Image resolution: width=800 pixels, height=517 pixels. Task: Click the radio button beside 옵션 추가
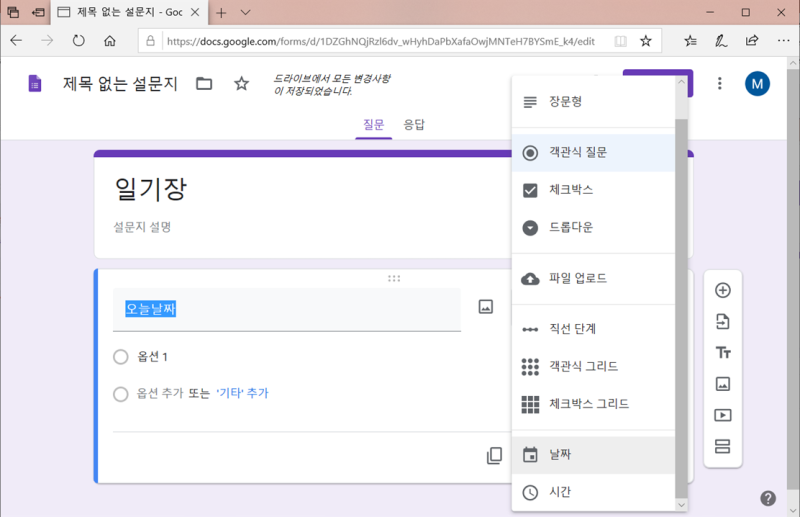coord(121,394)
